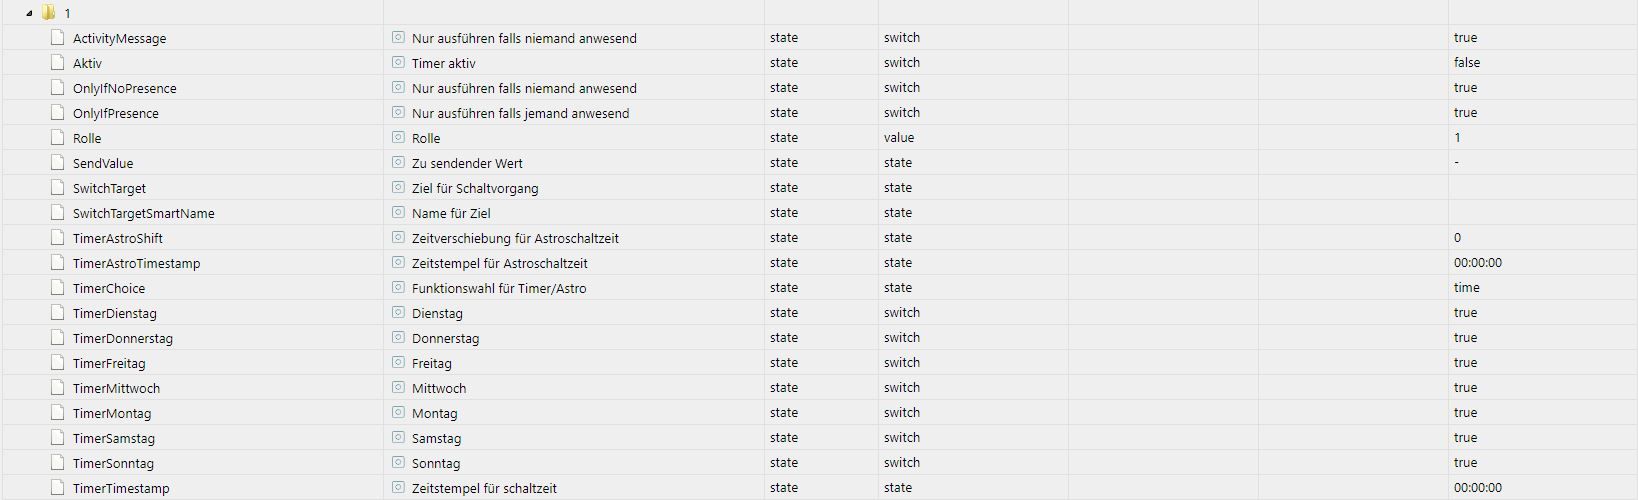The image size is (1638, 500).
Task: Select the OnlyIfNoPresence row
Action: [x=819, y=88]
